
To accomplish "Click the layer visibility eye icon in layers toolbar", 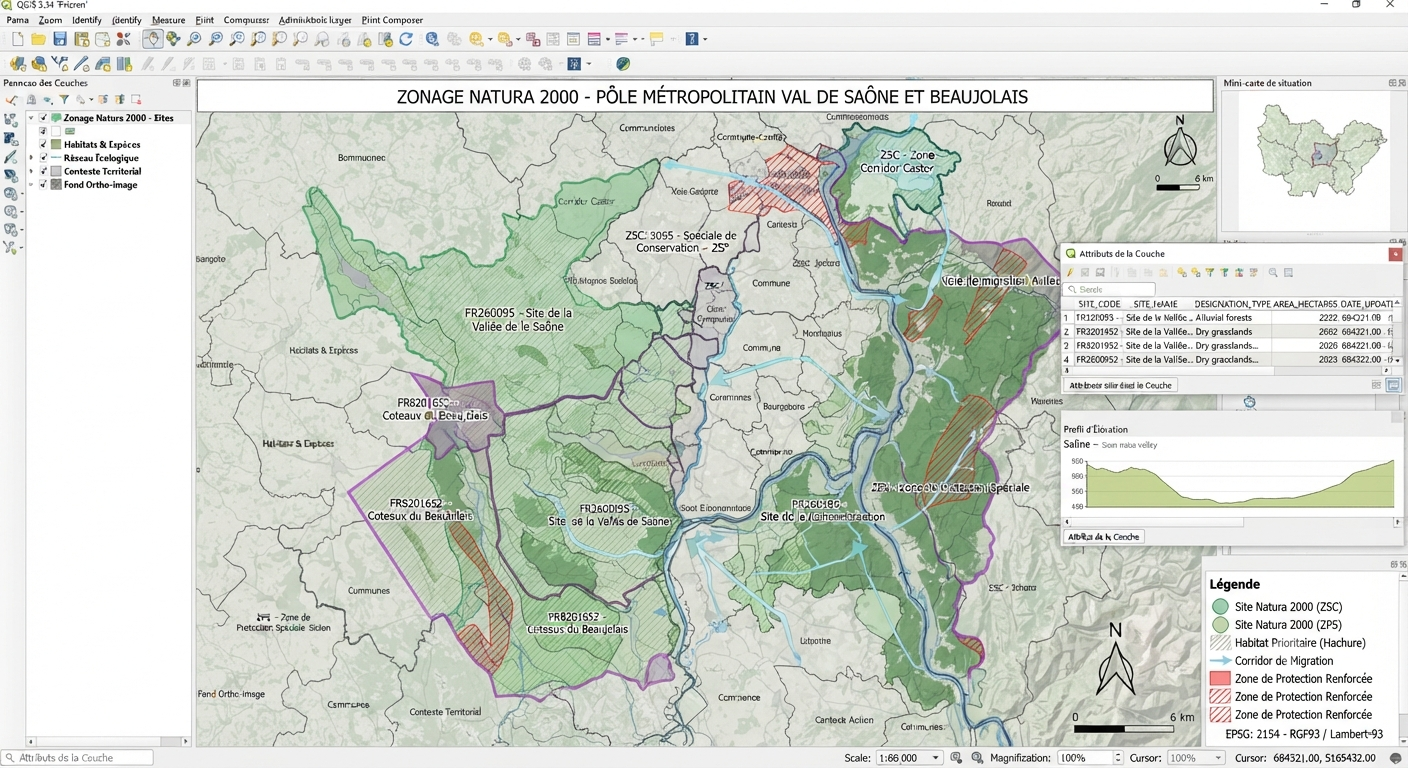I will 47,100.
